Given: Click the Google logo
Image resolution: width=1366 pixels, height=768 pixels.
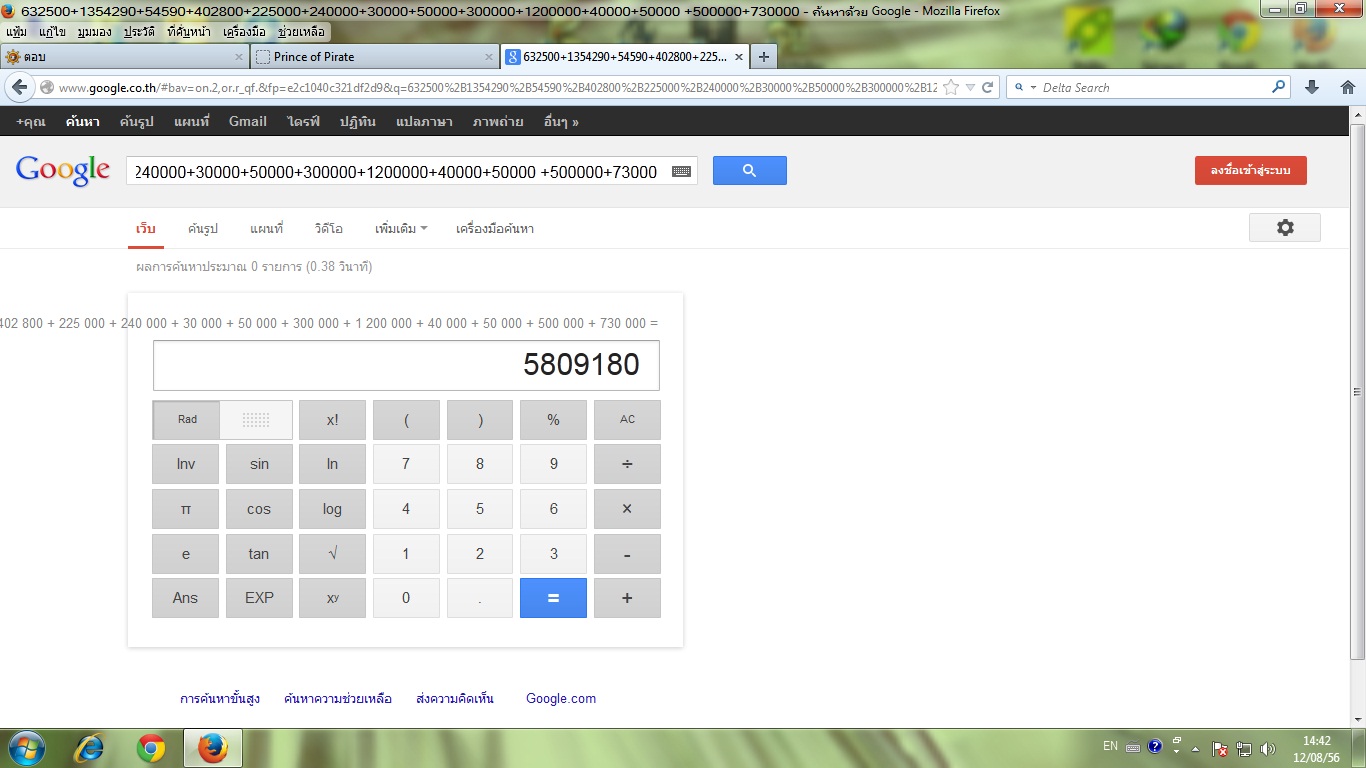Looking at the screenshot, I should (x=63, y=170).
